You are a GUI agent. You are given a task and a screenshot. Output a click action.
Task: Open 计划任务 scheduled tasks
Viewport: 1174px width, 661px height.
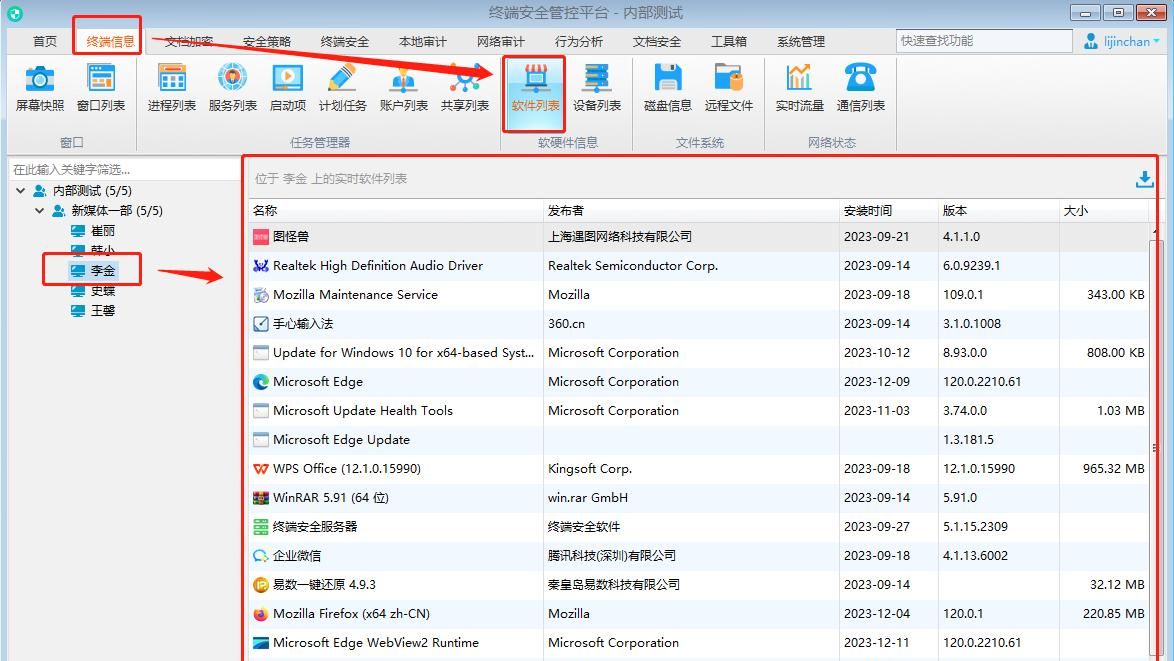[x=342, y=88]
